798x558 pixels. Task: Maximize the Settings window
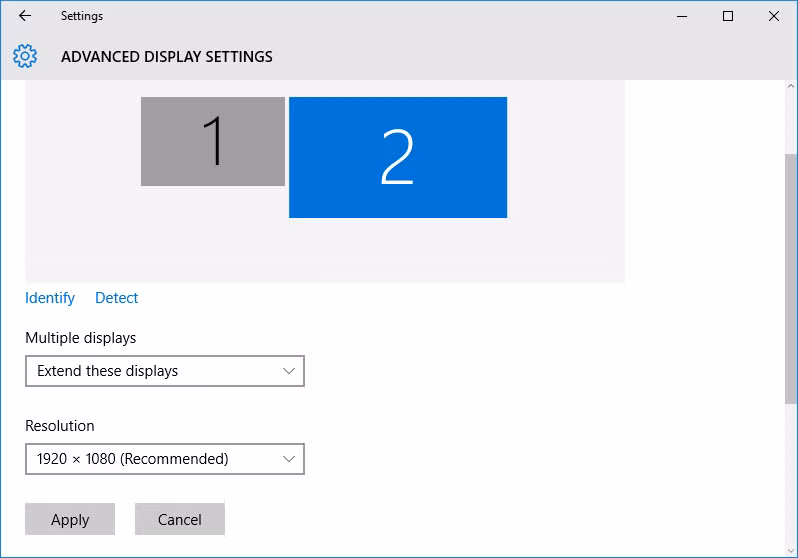[728, 16]
